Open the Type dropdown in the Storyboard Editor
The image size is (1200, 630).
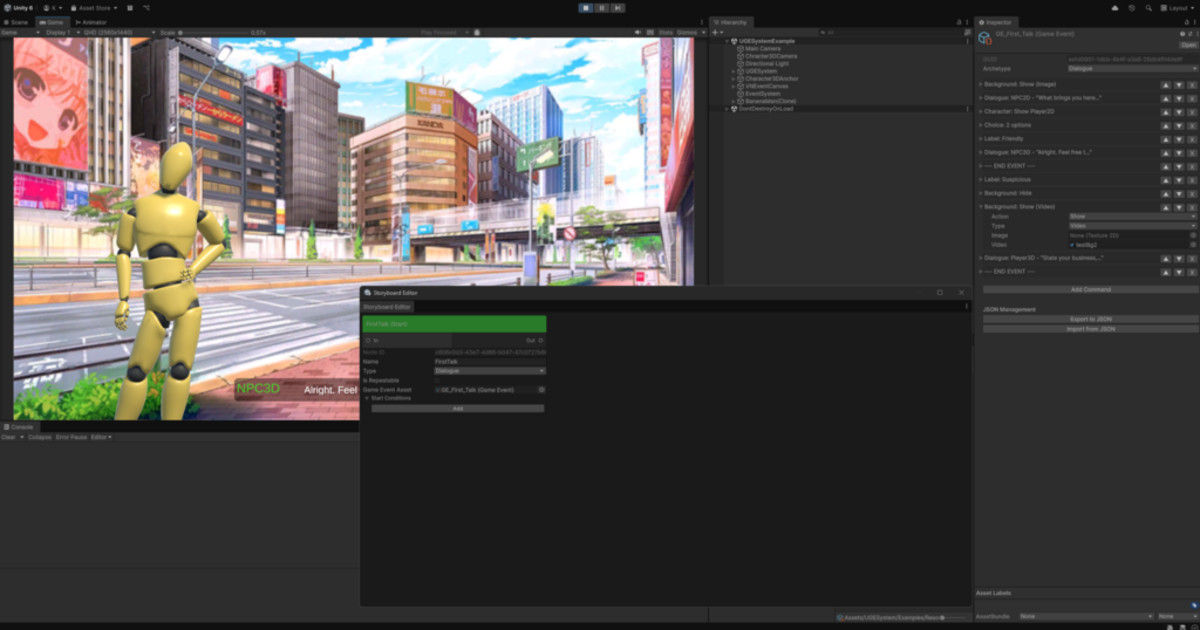pyautogui.click(x=489, y=371)
